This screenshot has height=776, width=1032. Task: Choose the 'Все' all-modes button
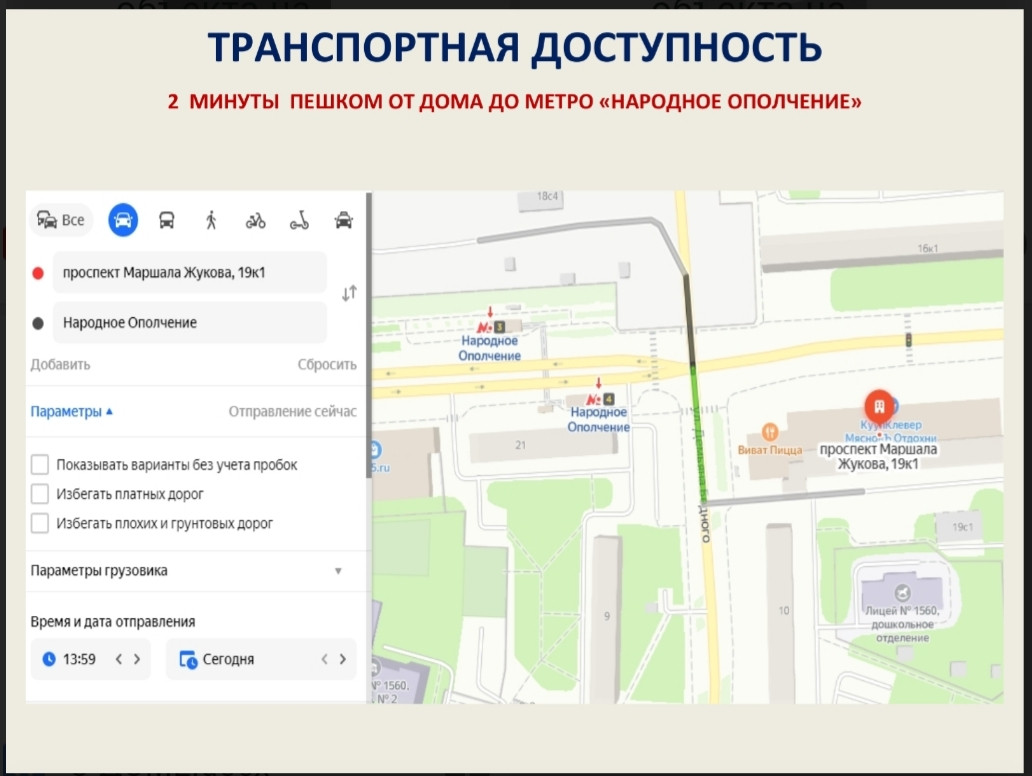click(x=61, y=220)
